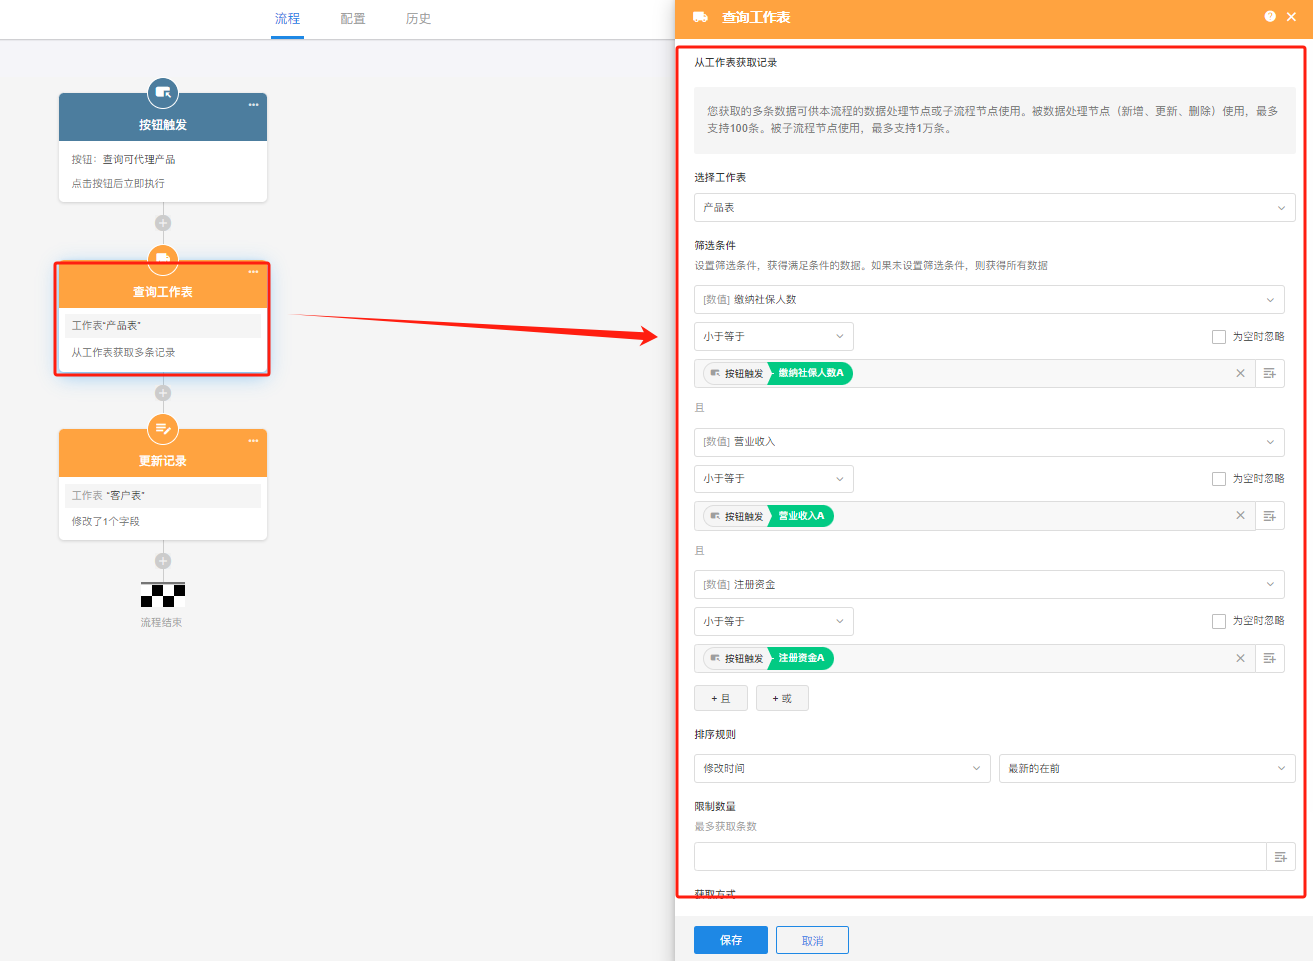
Task: Select the 按钮触发 node header
Action: pos(163,117)
